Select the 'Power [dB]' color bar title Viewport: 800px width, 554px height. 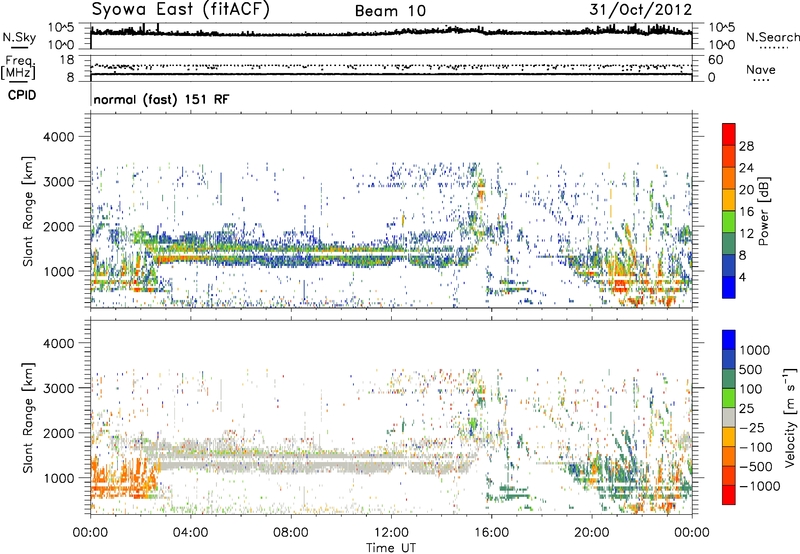click(763, 211)
